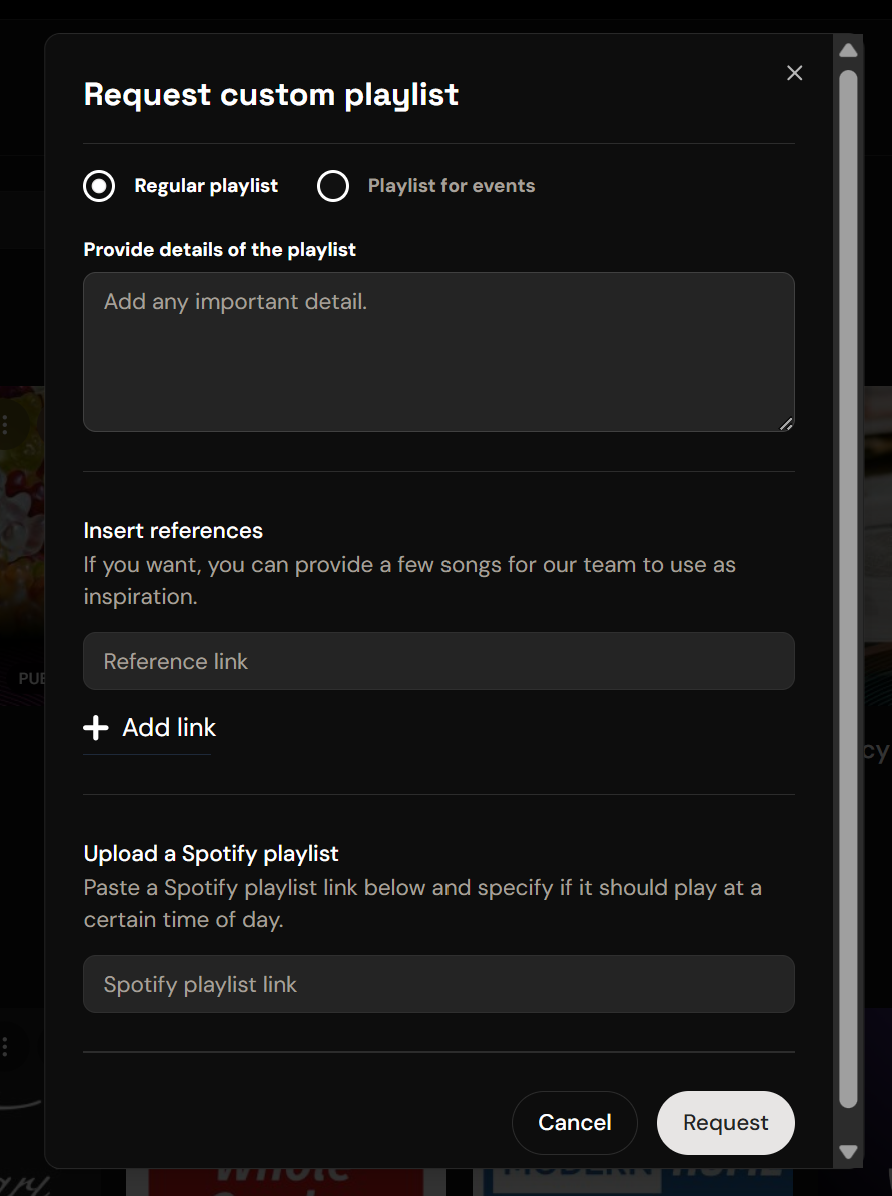
Task: Click the blue 'Modern Home' thumbnail below dialog
Action: (x=633, y=1182)
